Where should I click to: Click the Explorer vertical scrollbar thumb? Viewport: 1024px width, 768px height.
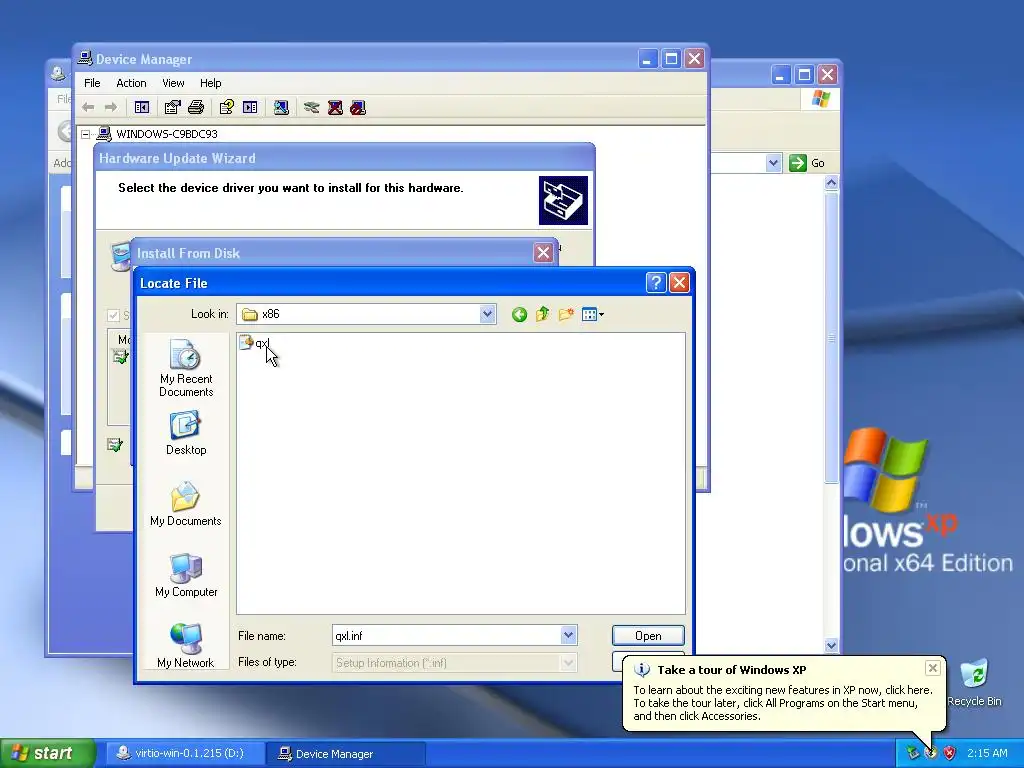coord(831,338)
